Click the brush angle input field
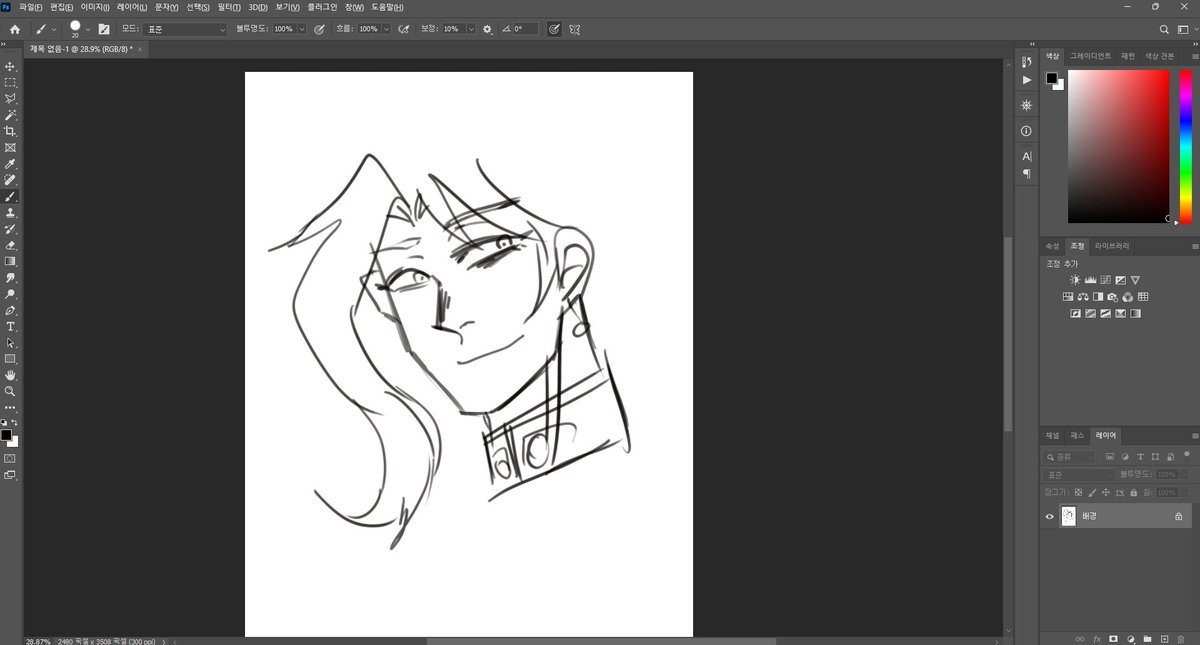Viewport: 1200px width, 645px height. (525, 29)
